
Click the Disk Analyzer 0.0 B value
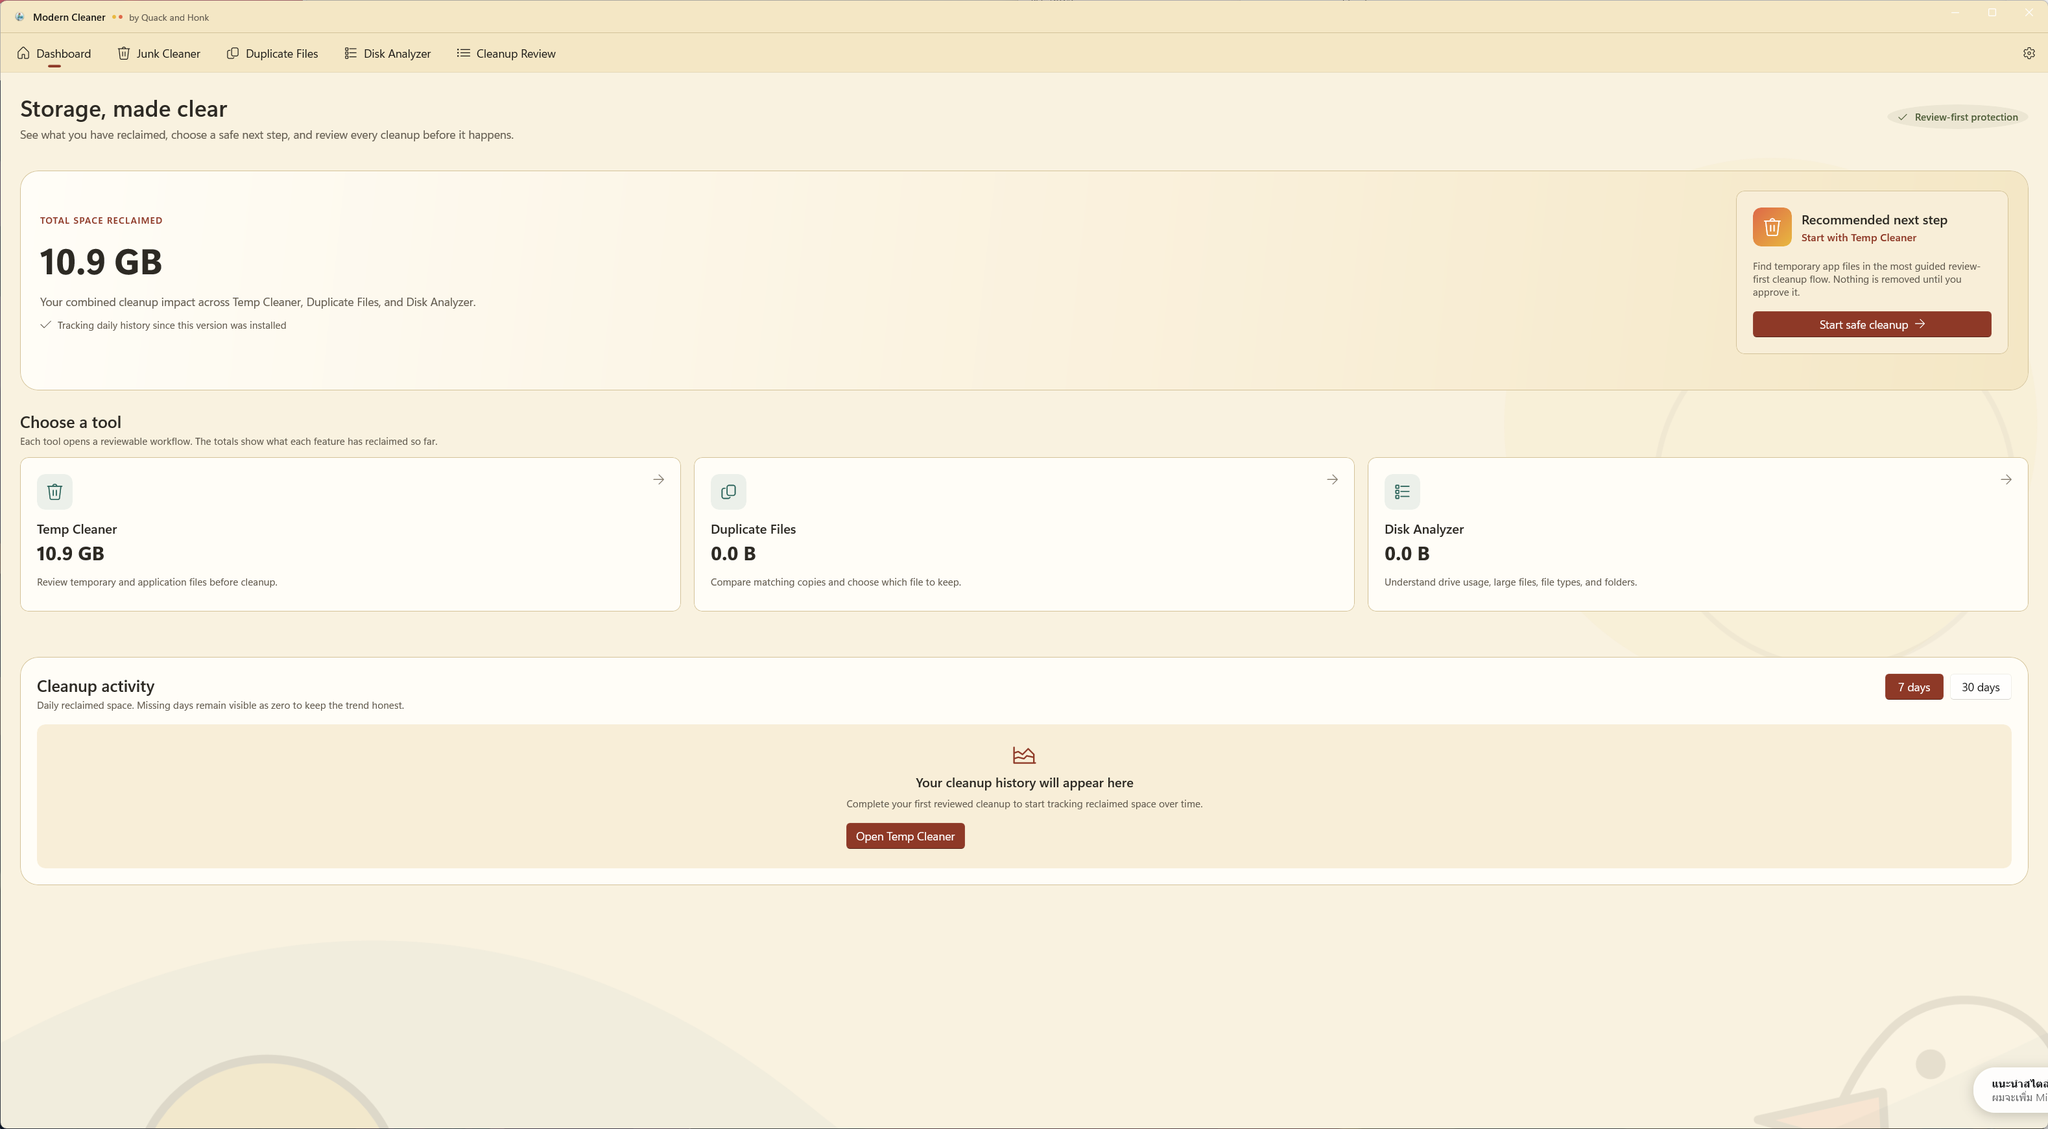pyautogui.click(x=1406, y=554)
